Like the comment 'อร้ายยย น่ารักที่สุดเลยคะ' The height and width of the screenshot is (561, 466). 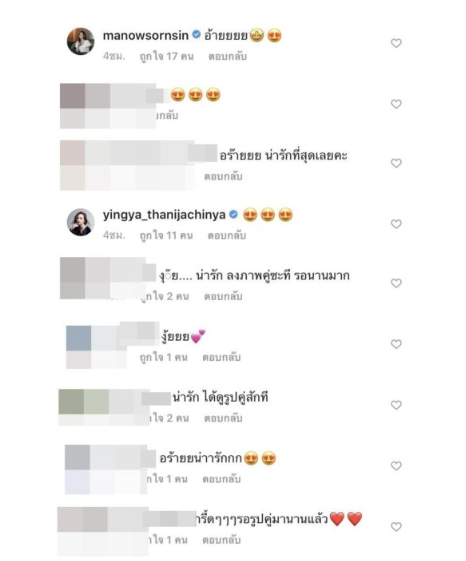(396, 163)
